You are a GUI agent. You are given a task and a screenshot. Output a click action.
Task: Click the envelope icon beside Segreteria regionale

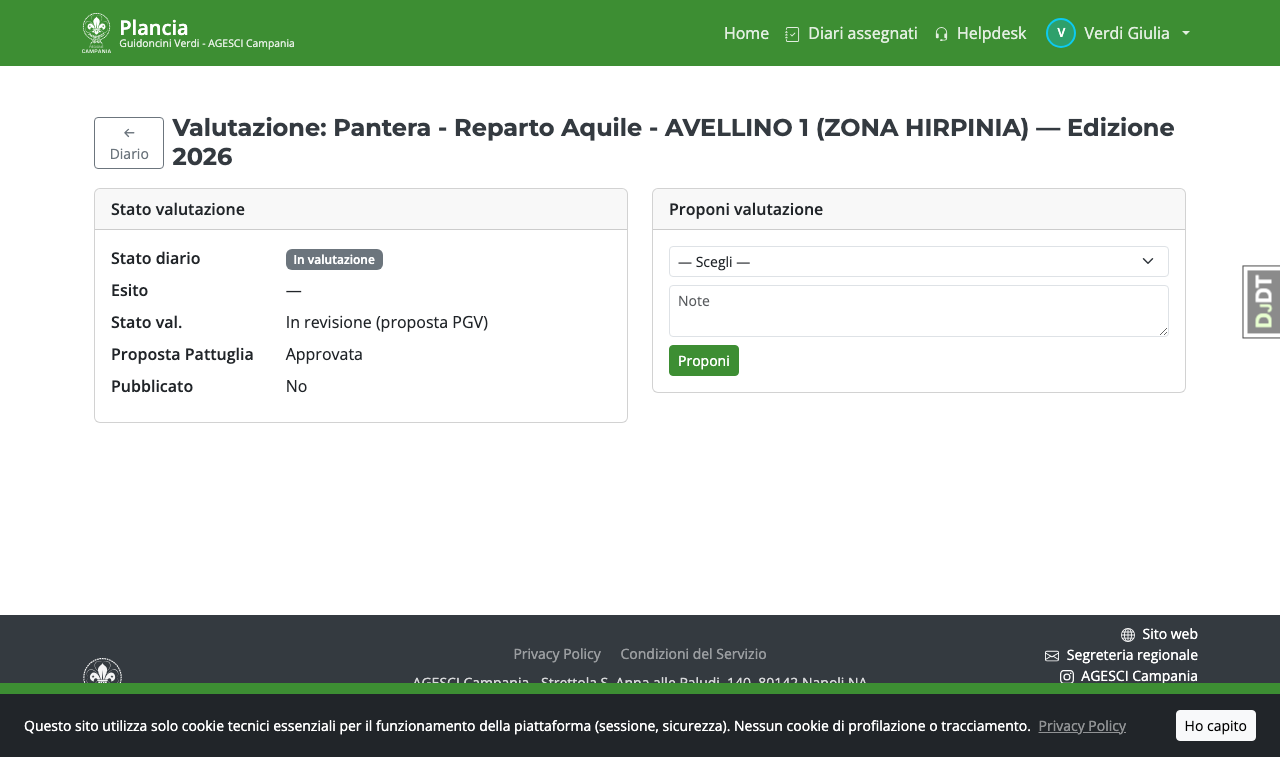[1052, 656]
